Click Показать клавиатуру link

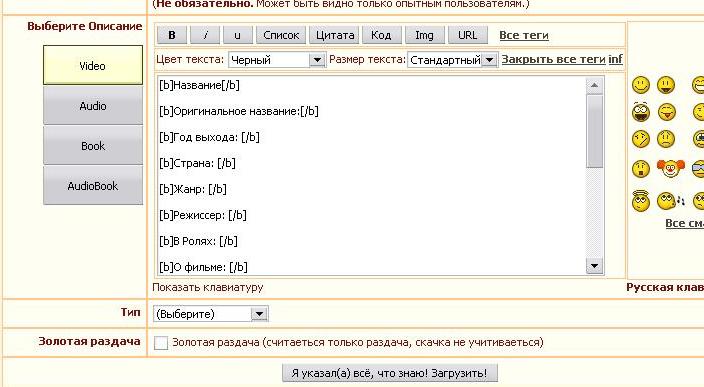click(x=208, y=287)
